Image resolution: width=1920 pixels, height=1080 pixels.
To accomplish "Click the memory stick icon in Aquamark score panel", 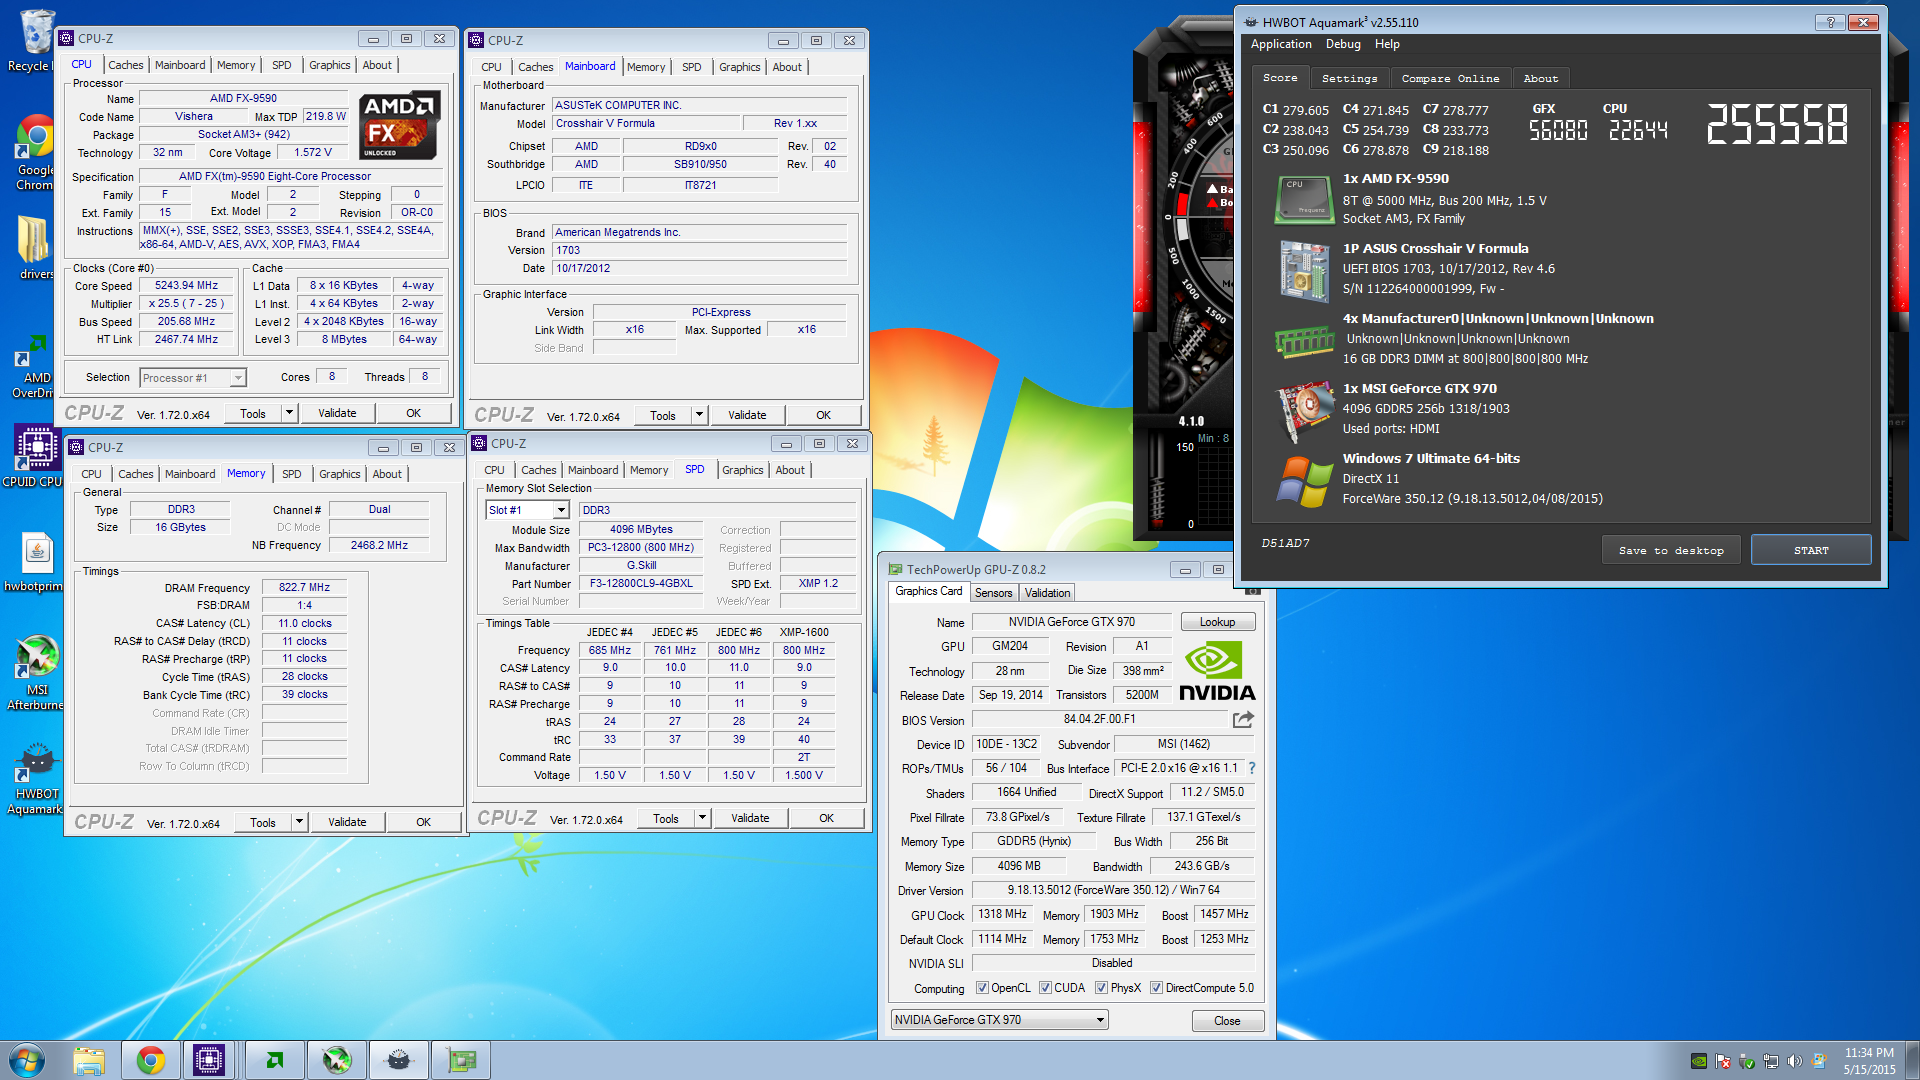I will [x=1304, y=341].
